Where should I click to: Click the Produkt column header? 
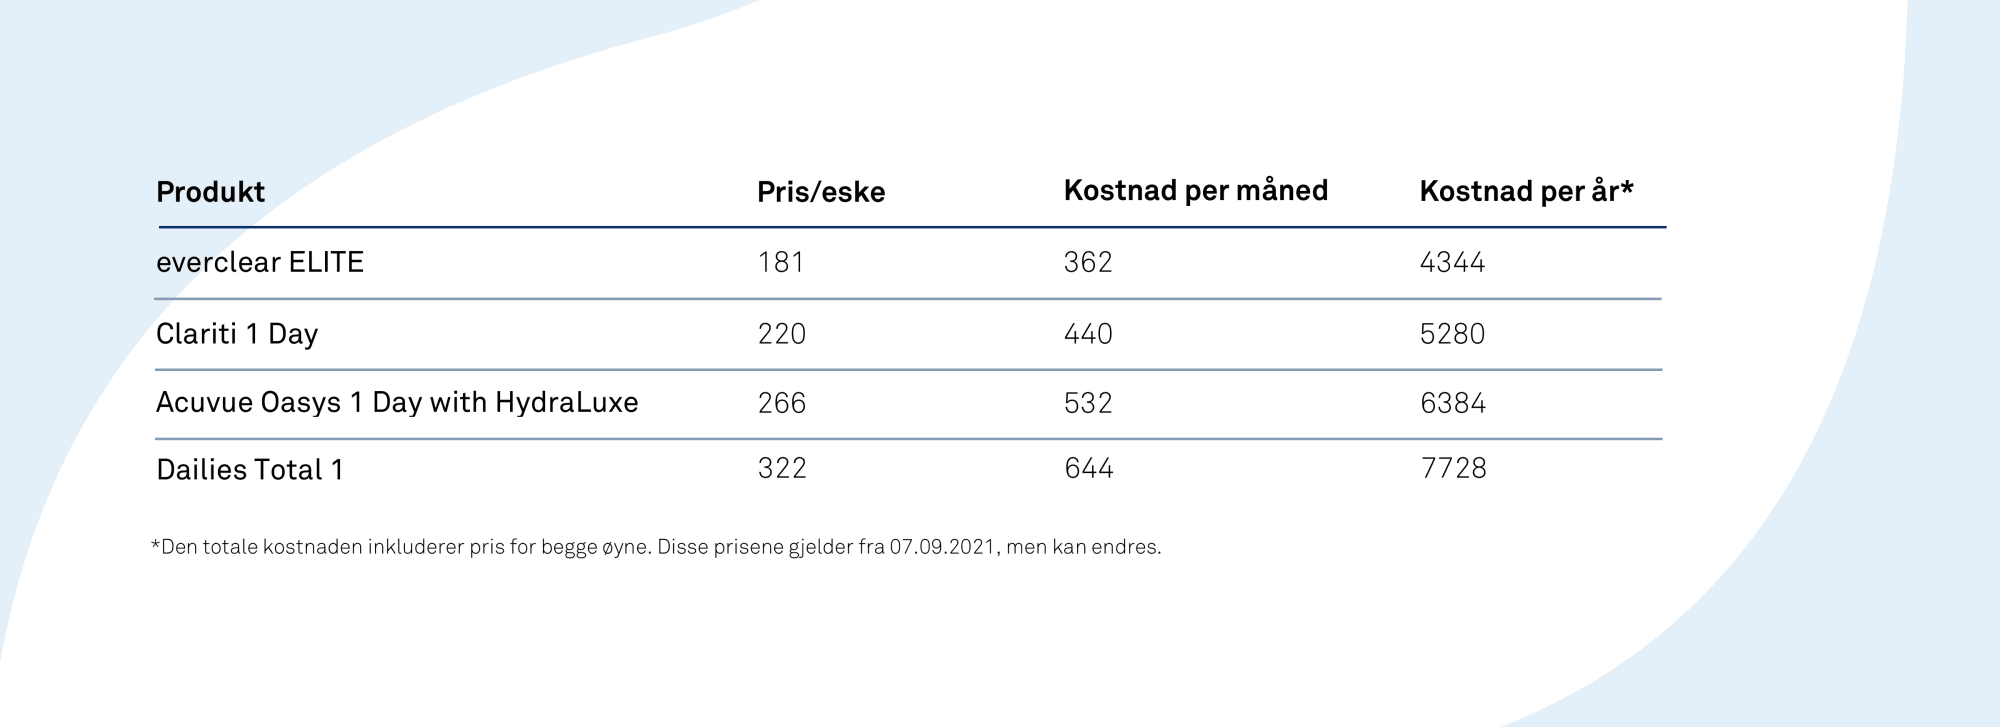coord(210,192)
